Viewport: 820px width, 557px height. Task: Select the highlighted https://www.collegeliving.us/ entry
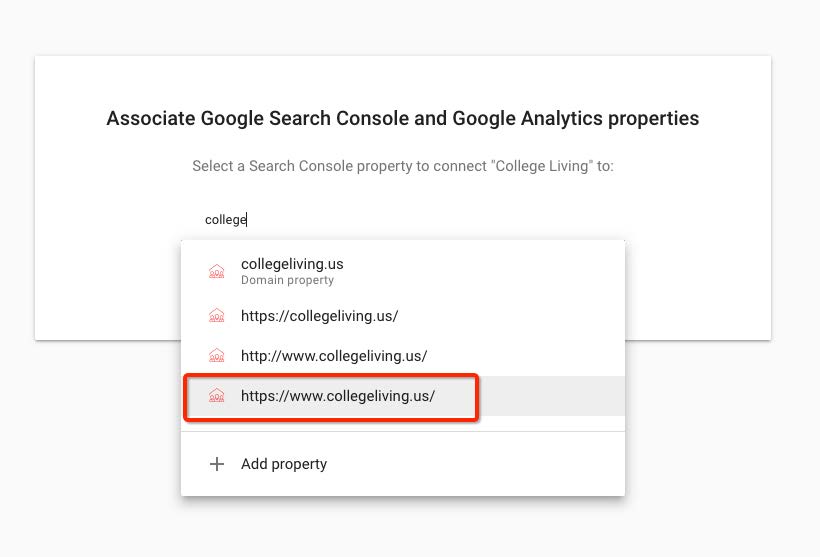(x=403, y=396)
